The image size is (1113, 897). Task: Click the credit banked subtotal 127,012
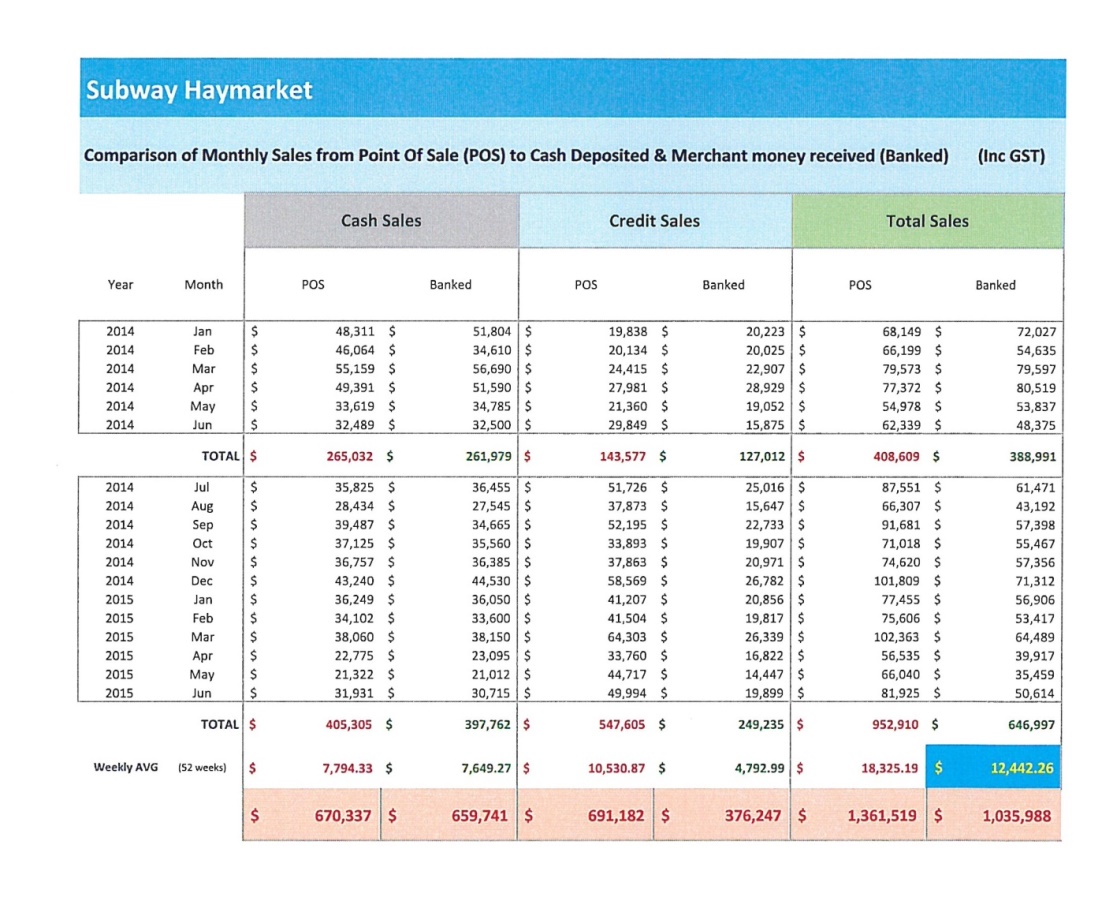762,456
